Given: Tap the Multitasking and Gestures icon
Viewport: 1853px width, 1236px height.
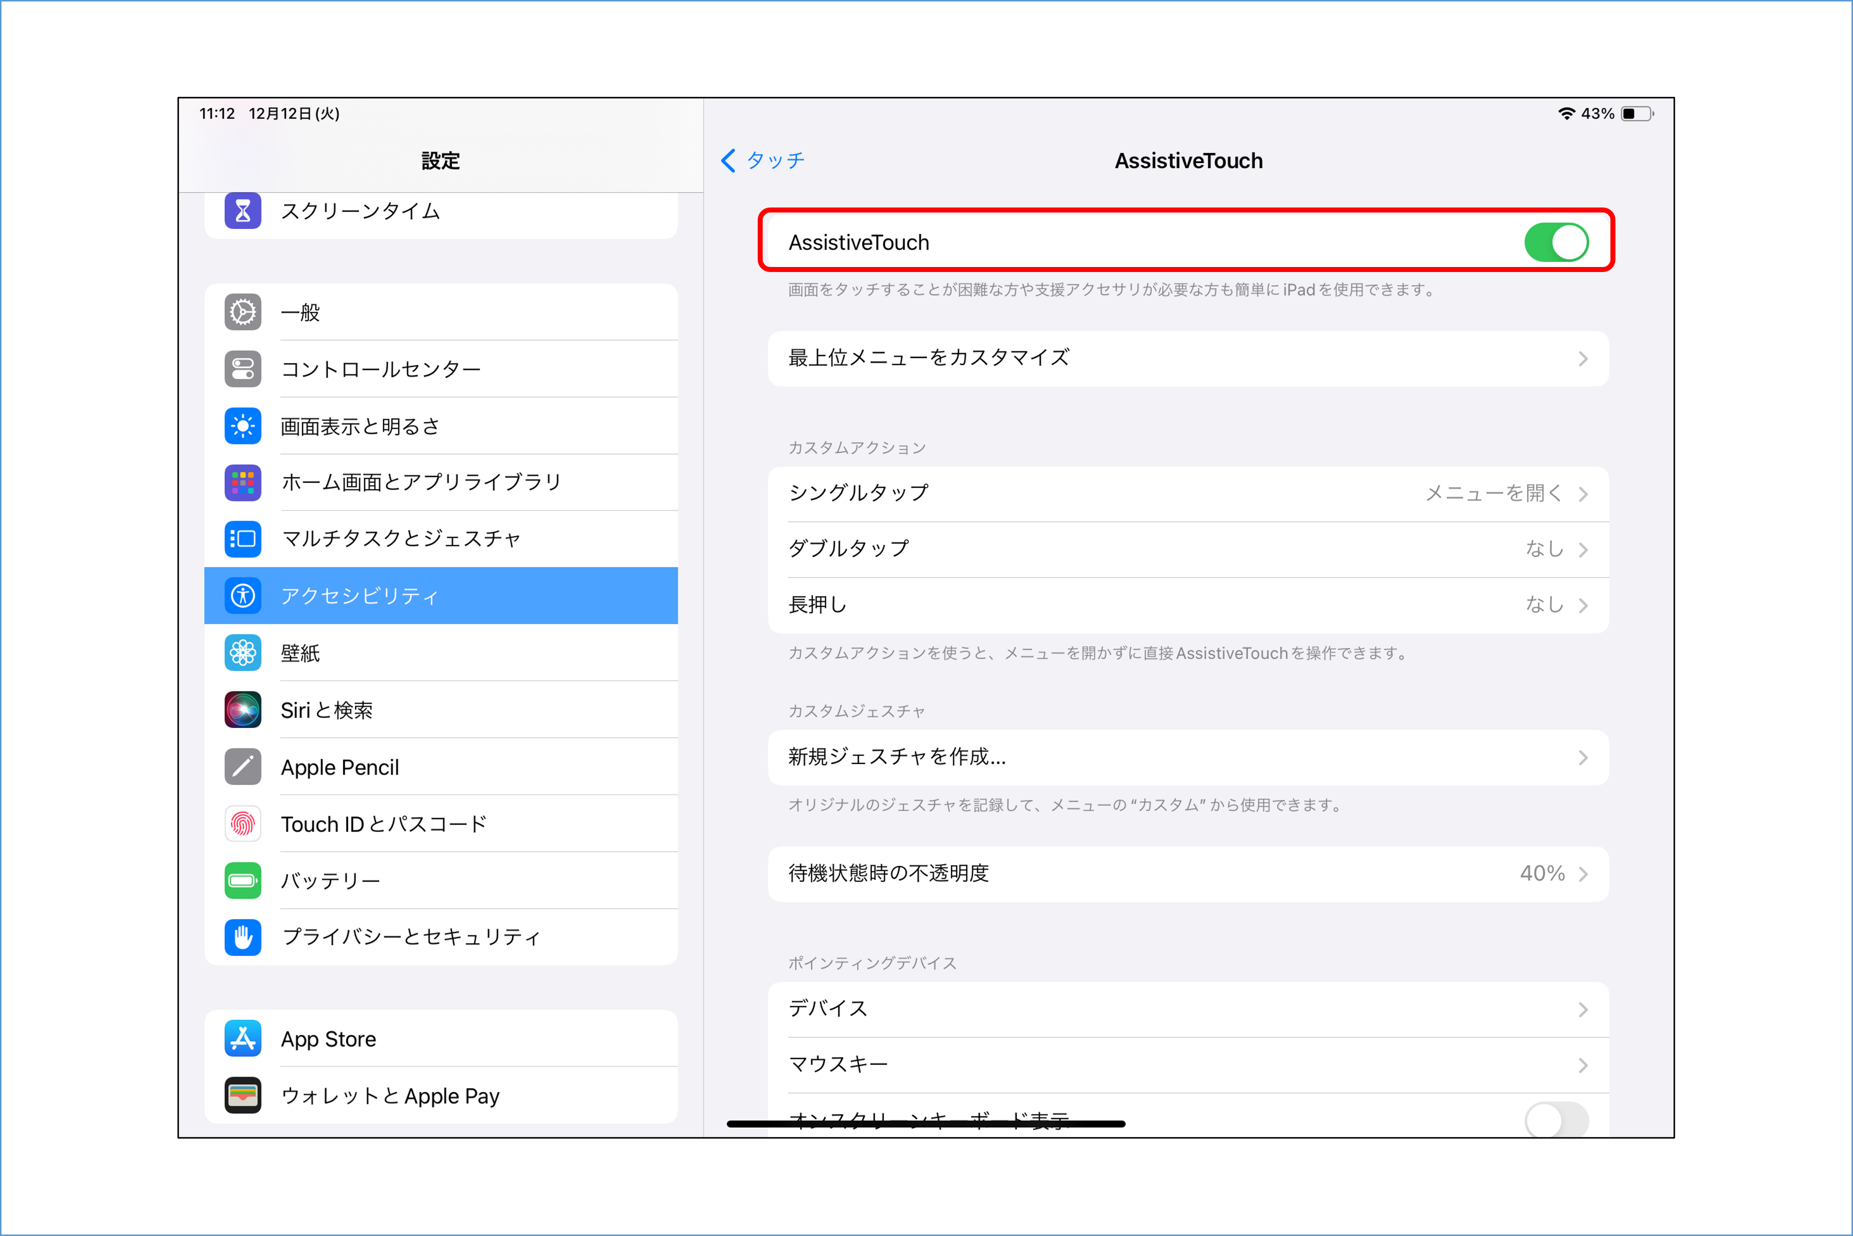Looking at the screenshot, I should click(x=243, y=539).
